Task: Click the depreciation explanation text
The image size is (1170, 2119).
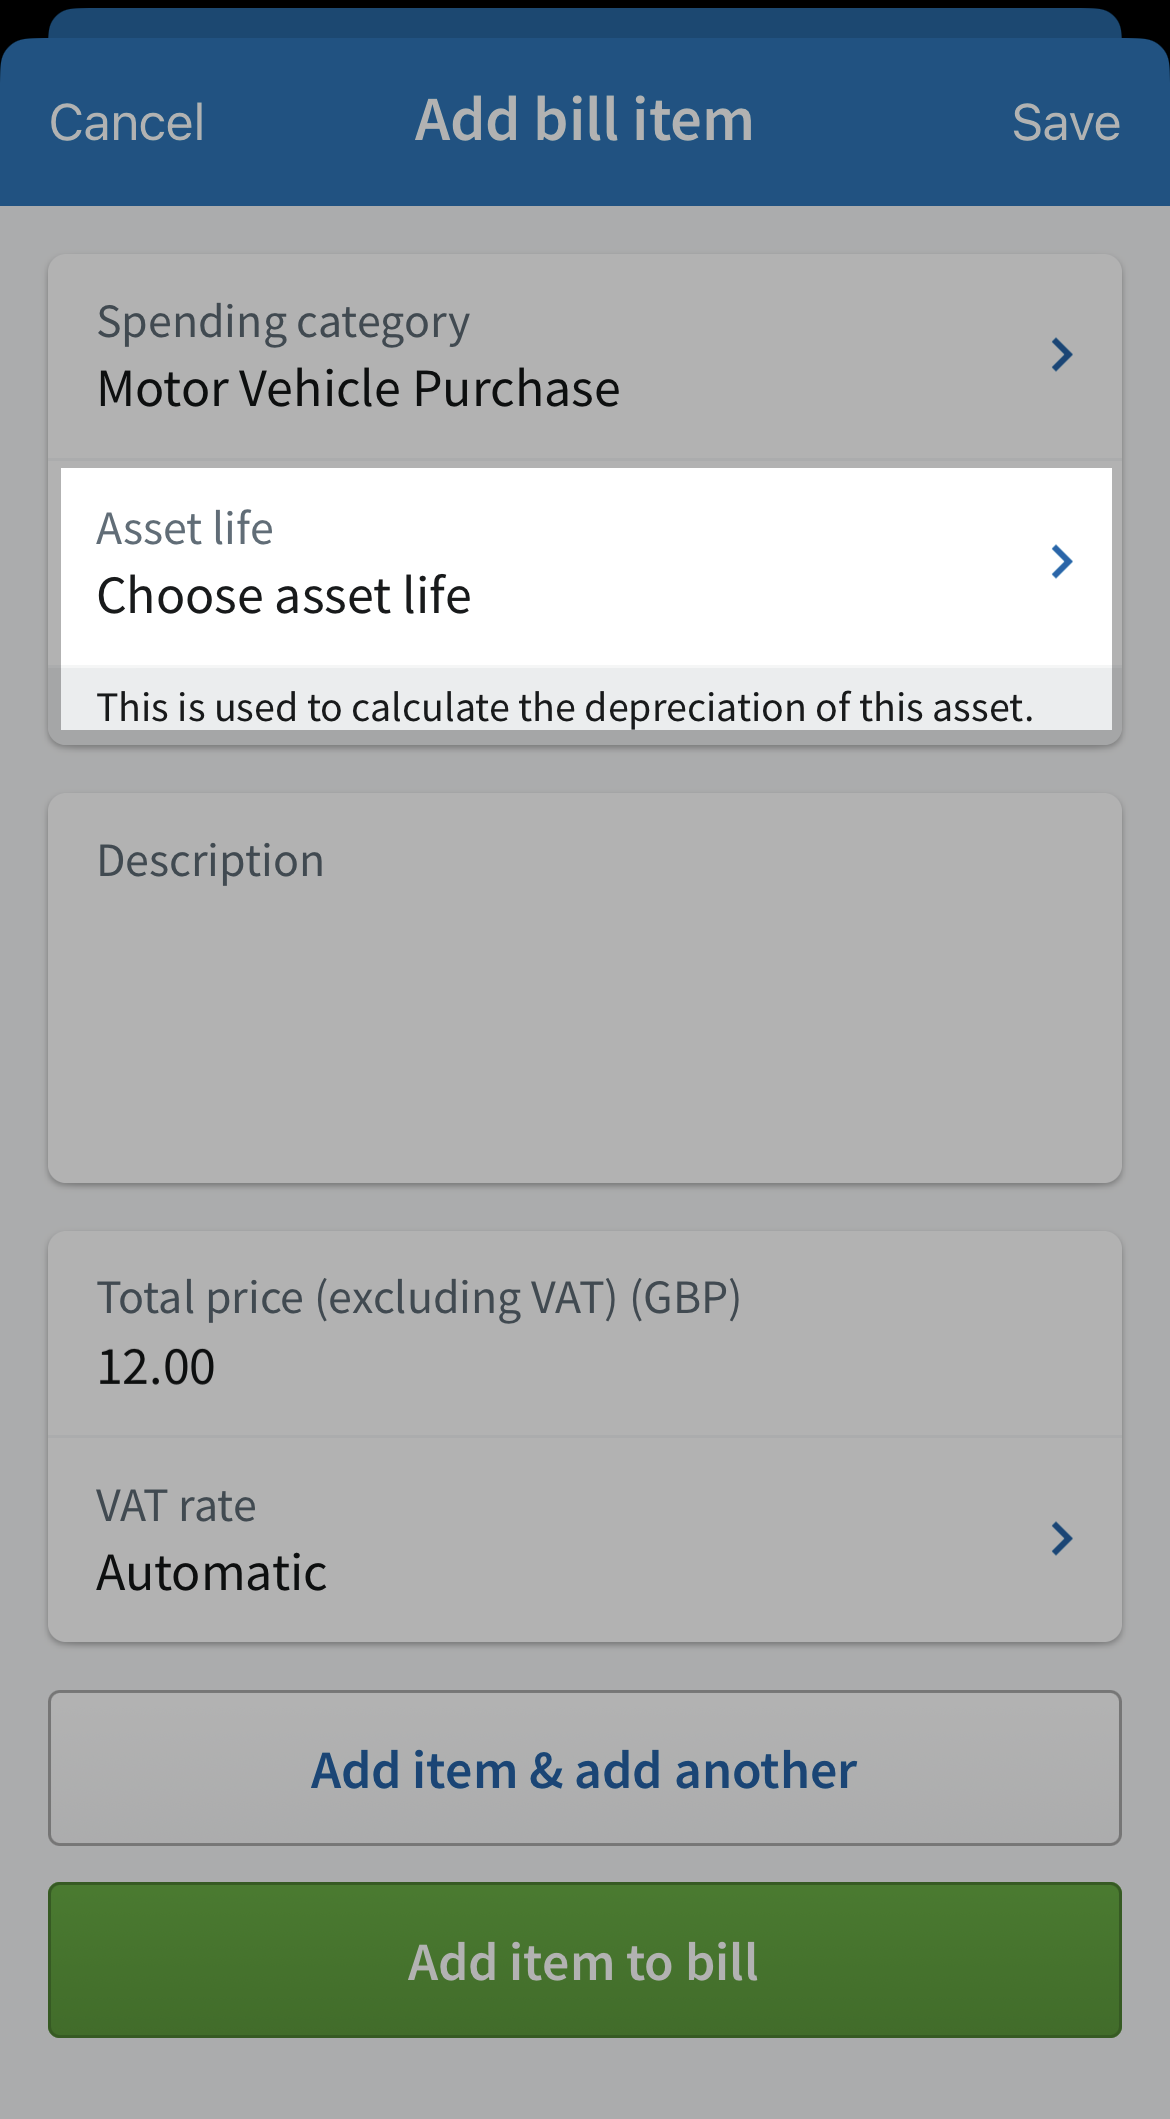Action: [x=563, y=706]
